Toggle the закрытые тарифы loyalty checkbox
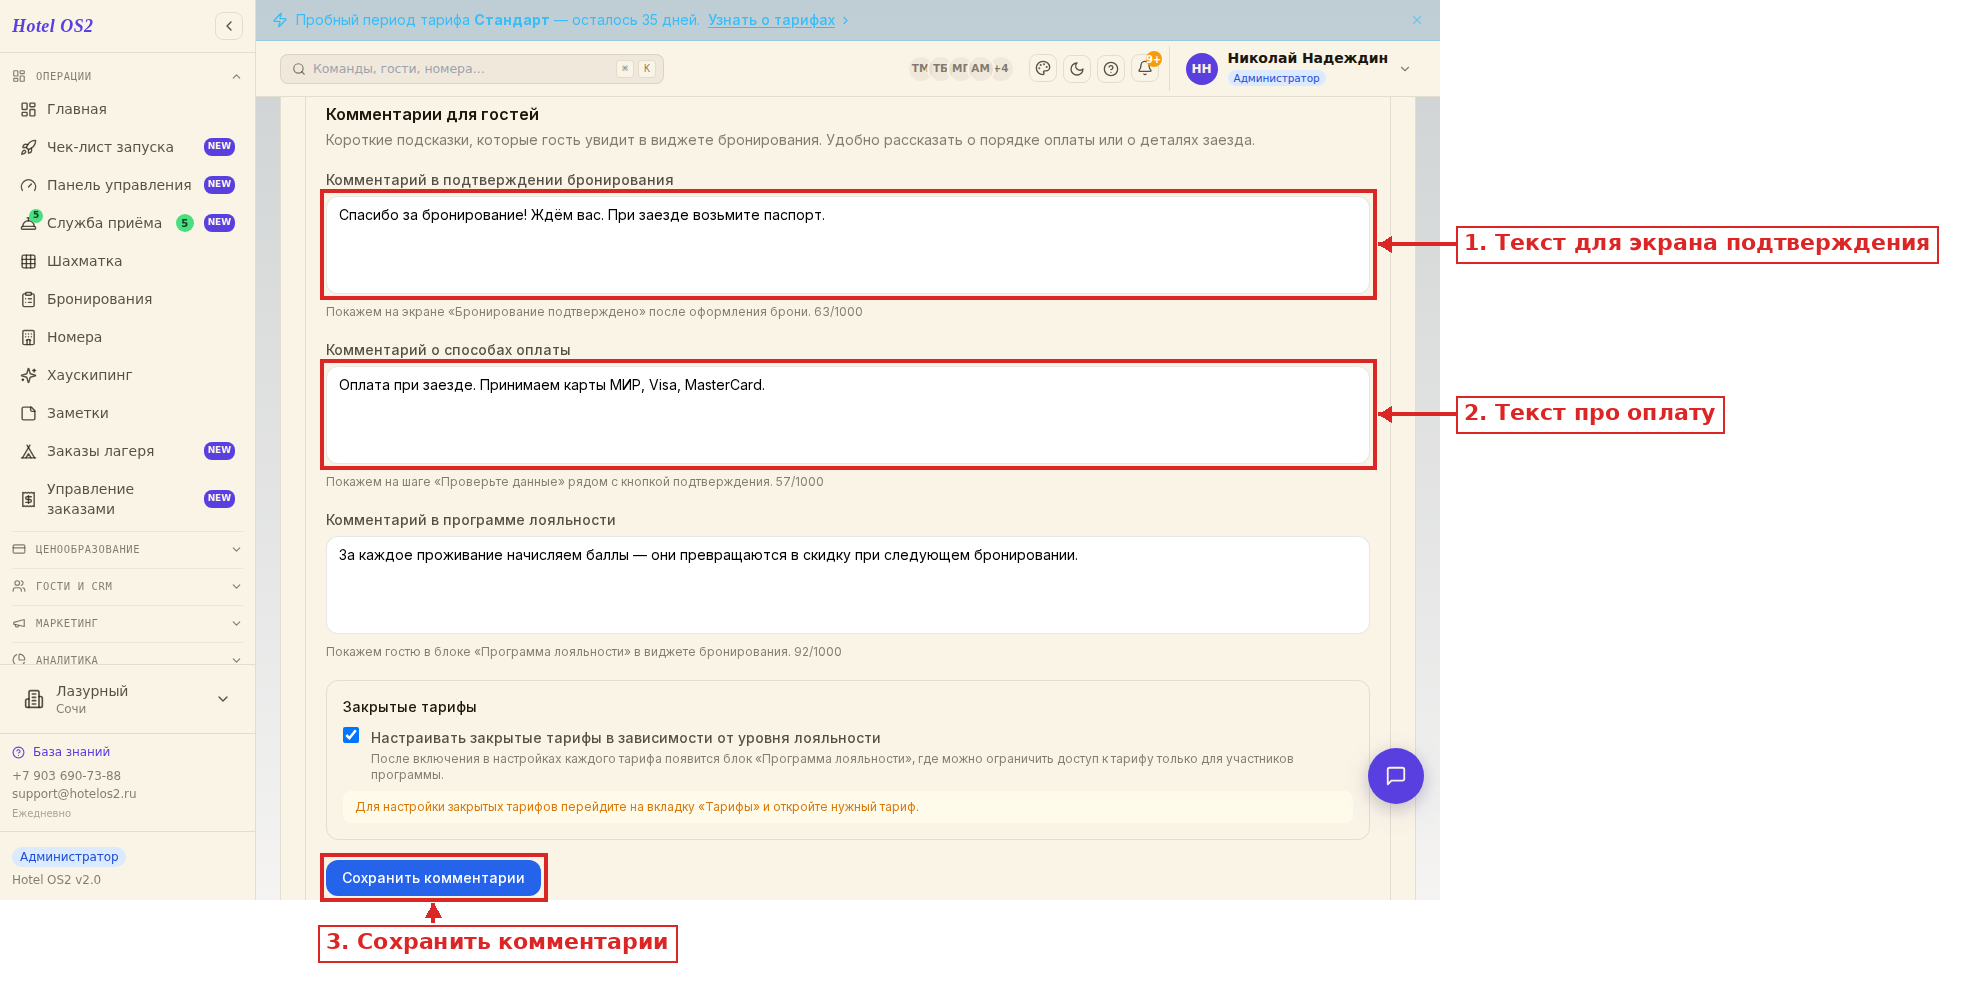This screenshot has height=990, width=1970. tap(351, 735)
